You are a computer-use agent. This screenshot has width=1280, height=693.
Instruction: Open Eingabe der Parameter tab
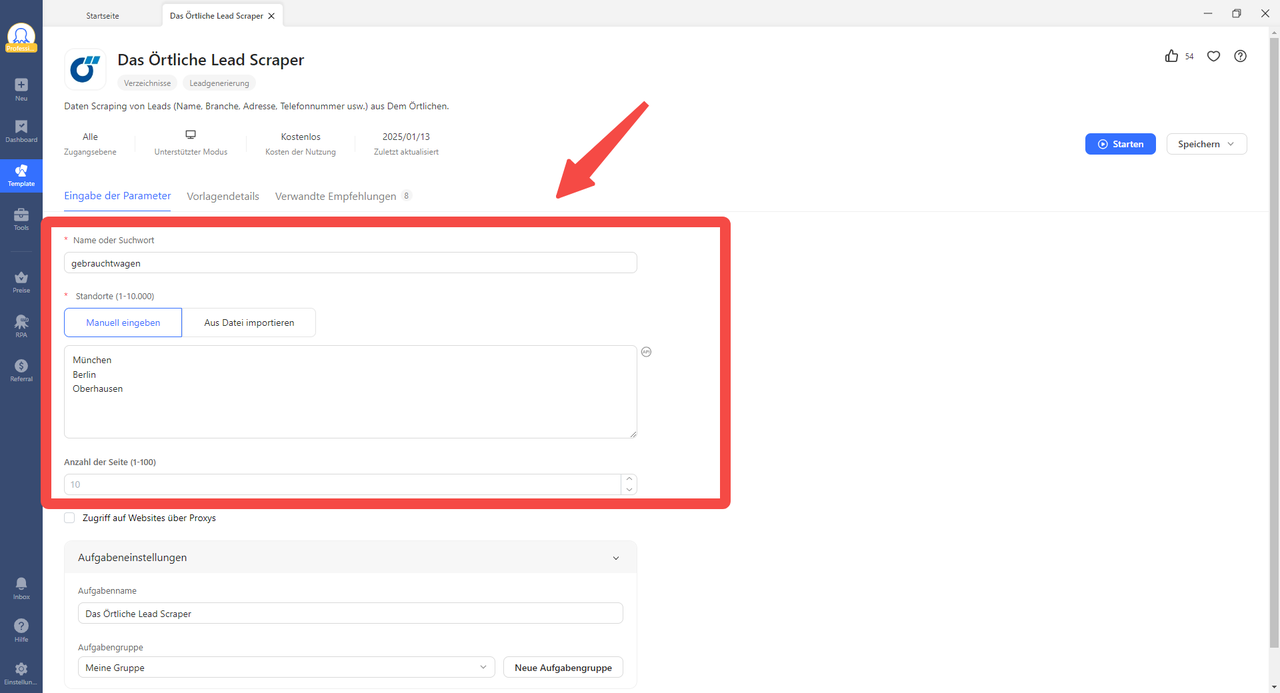pos(117,196)
